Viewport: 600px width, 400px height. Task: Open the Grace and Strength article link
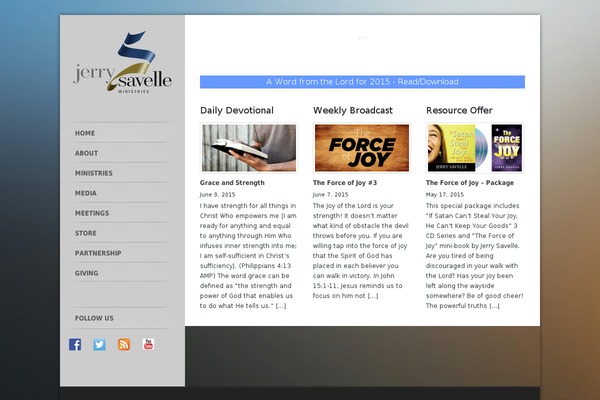click(232, 183)
